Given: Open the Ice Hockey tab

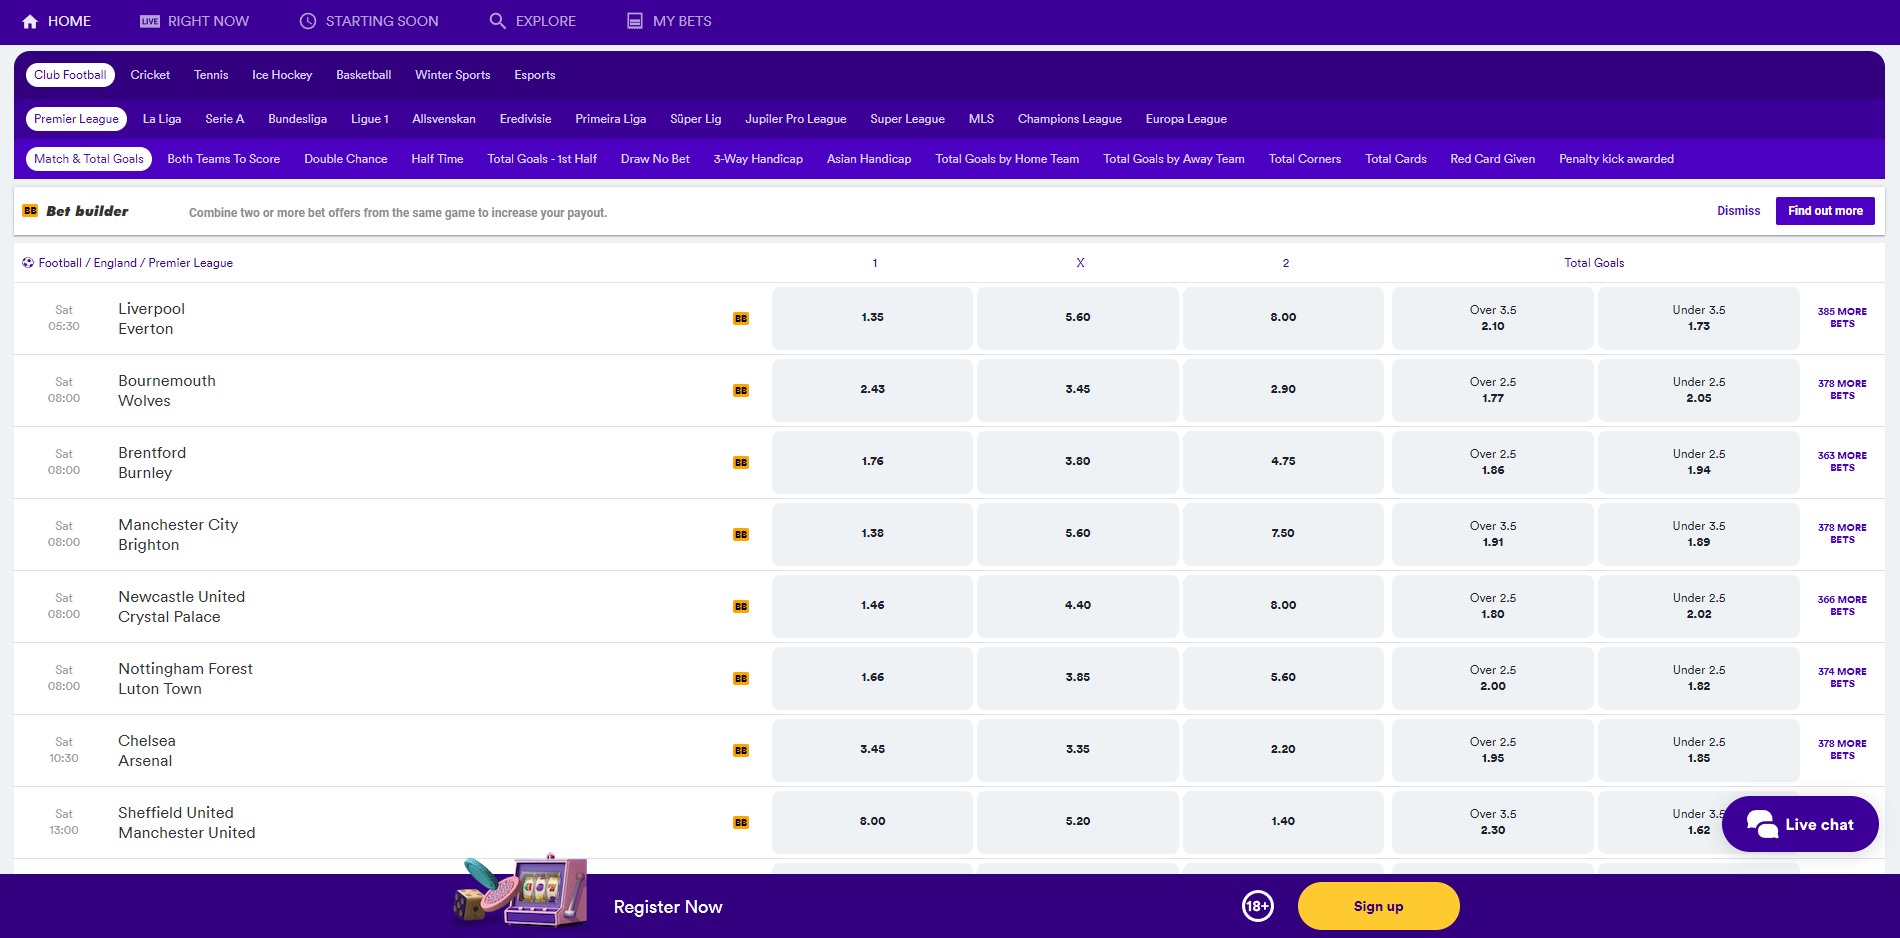Looking at the screenshot, I should (282, 75).
